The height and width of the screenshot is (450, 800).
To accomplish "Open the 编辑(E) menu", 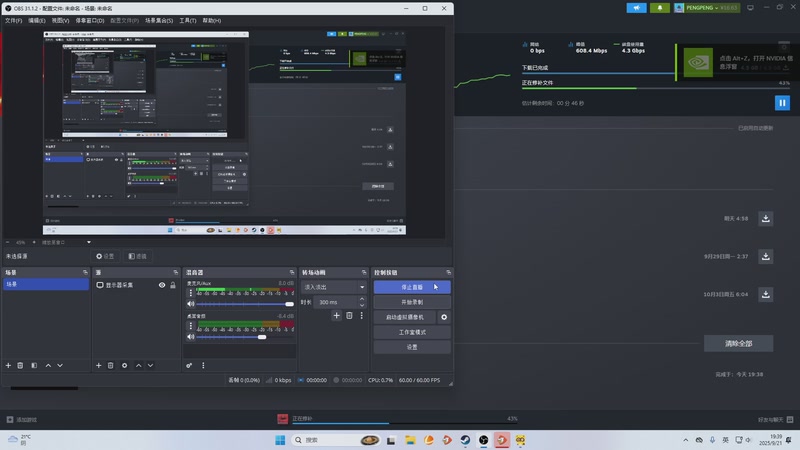I will pyautogui.click(x=37, y=20).
